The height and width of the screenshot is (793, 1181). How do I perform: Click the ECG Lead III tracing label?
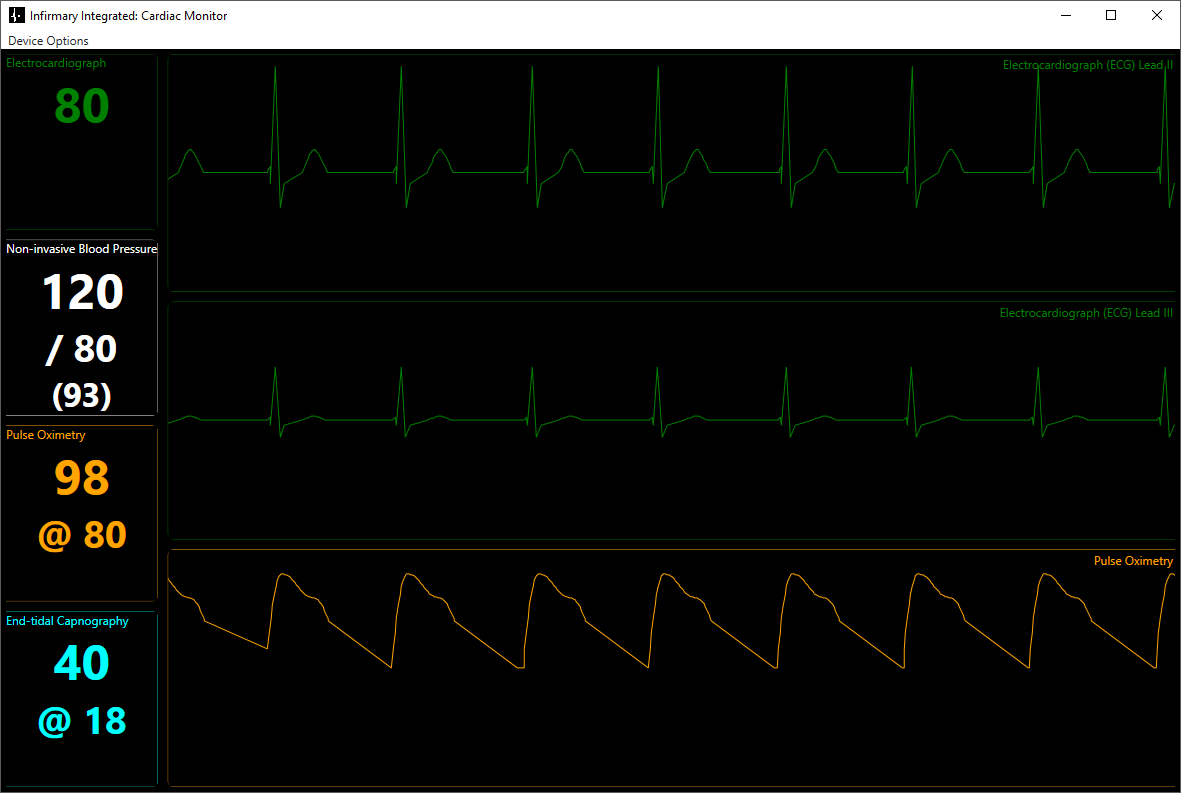click(1086, 313)
